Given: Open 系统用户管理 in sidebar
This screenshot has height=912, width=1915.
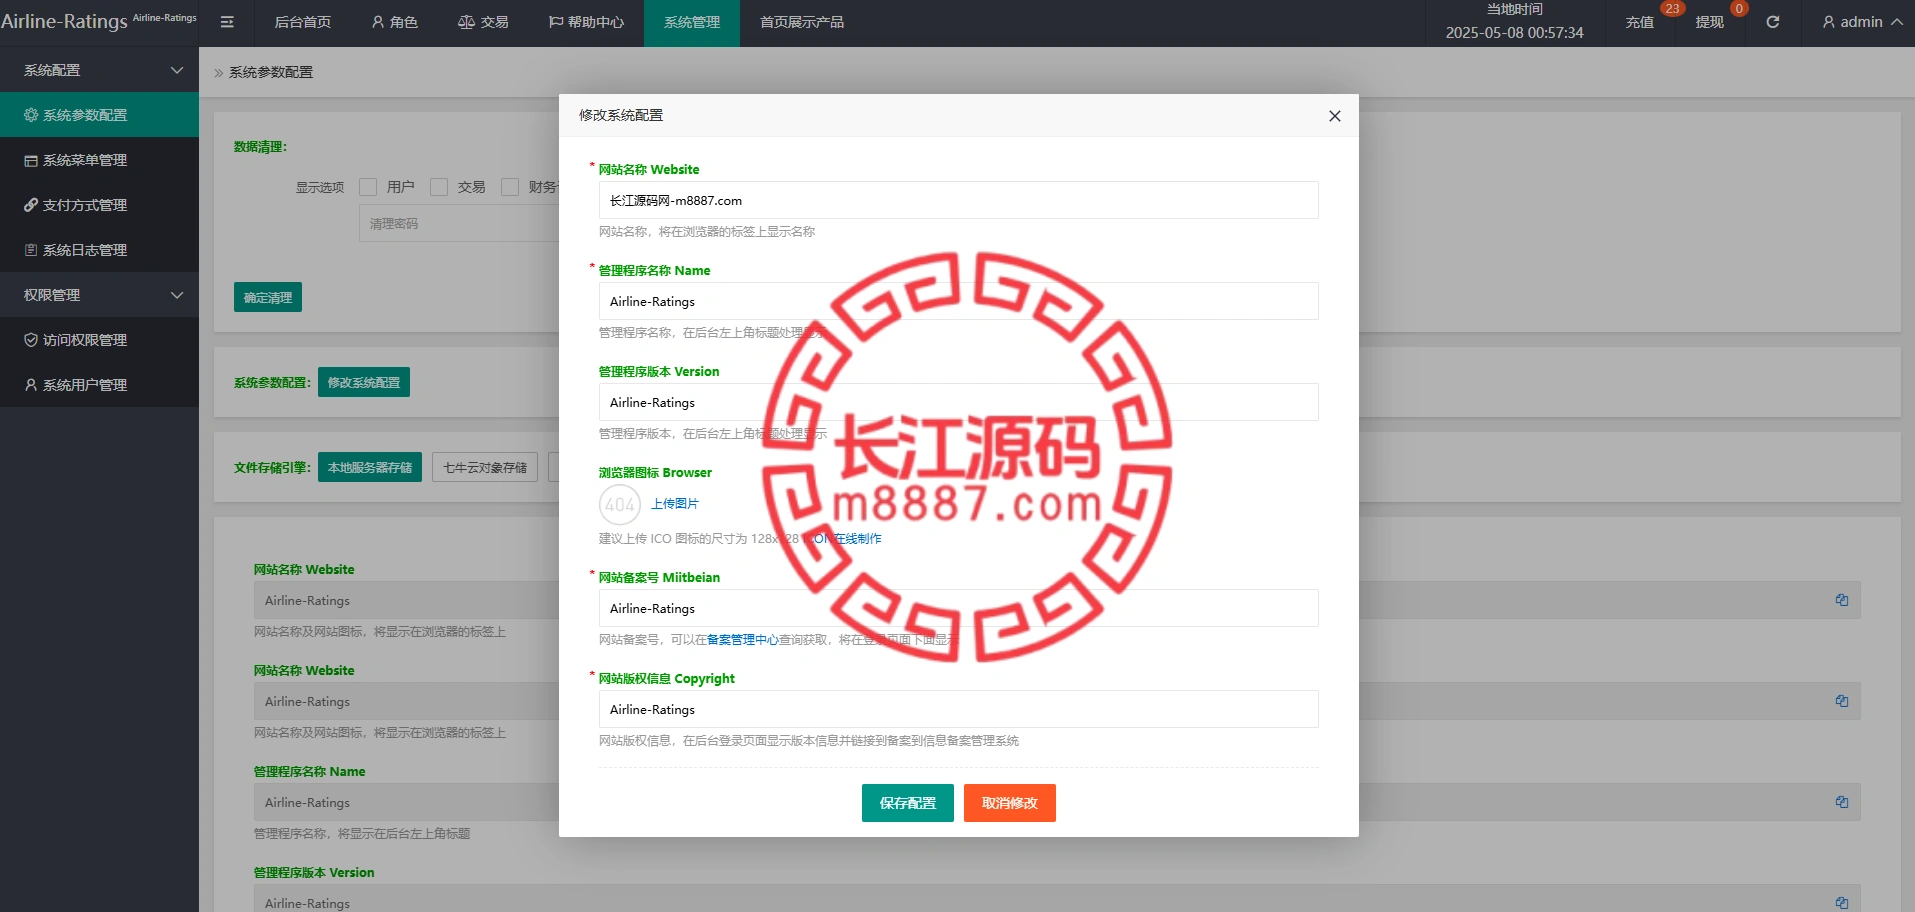Looking at the screenshot, I should coord(99,385).
